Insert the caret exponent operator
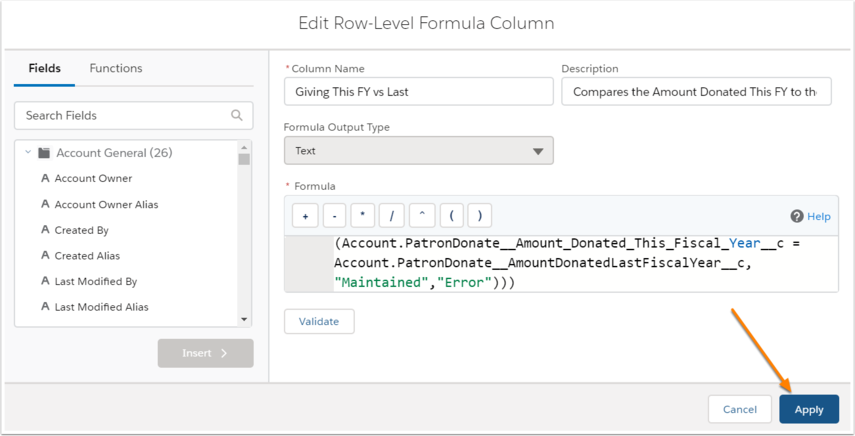This screenshot has height=436, width=855. click(422, 216)
